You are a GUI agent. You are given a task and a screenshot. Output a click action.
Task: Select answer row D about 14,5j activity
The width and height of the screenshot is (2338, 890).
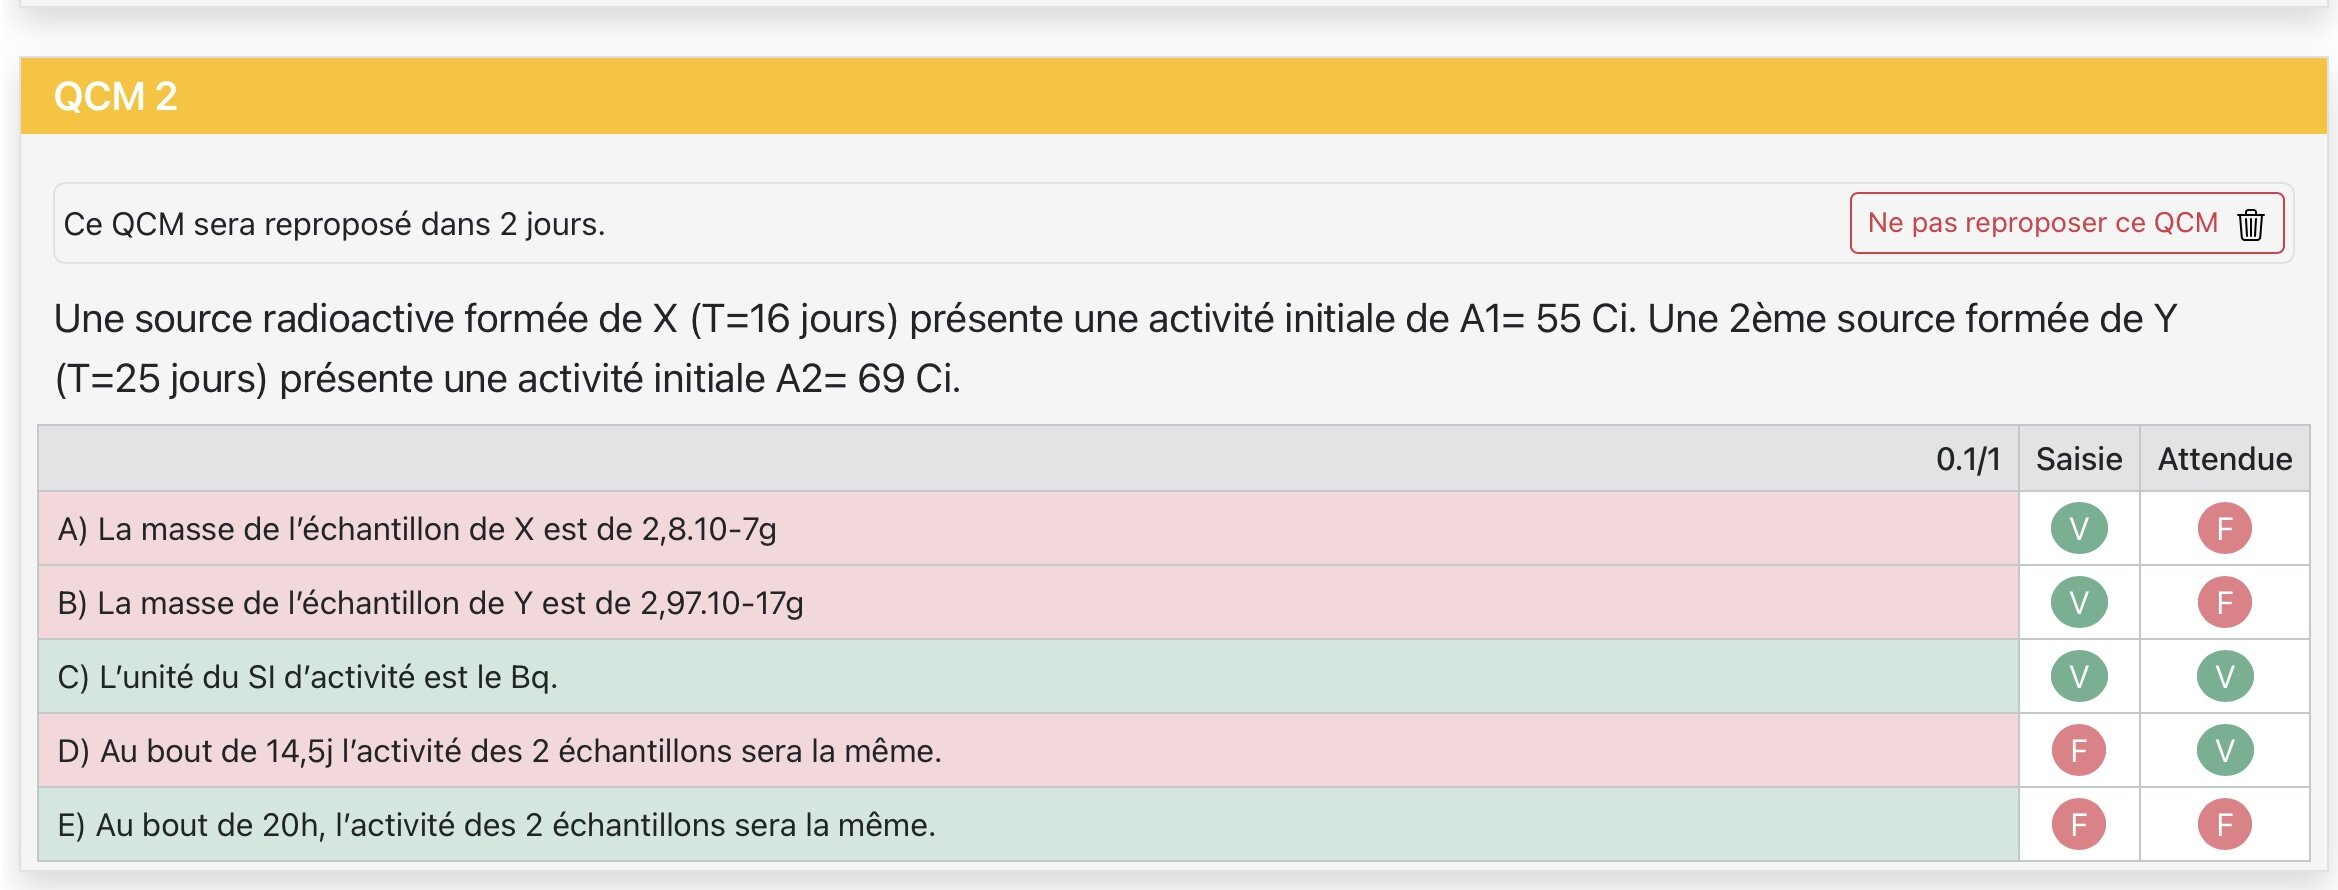(x=499, y=751)
